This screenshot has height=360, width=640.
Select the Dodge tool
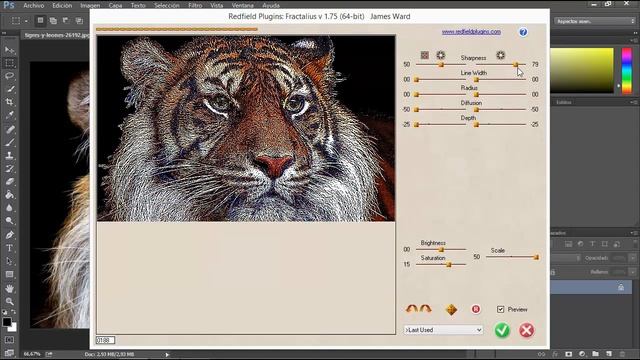tap(9, 221)
